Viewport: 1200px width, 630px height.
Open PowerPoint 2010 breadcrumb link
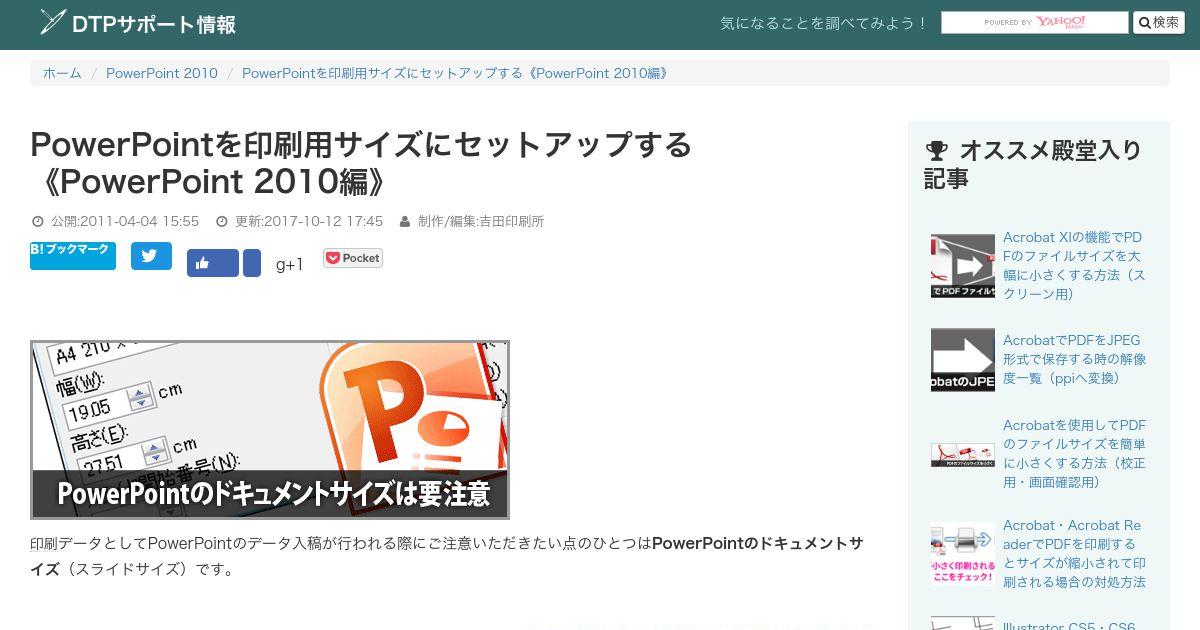(162, 73)
